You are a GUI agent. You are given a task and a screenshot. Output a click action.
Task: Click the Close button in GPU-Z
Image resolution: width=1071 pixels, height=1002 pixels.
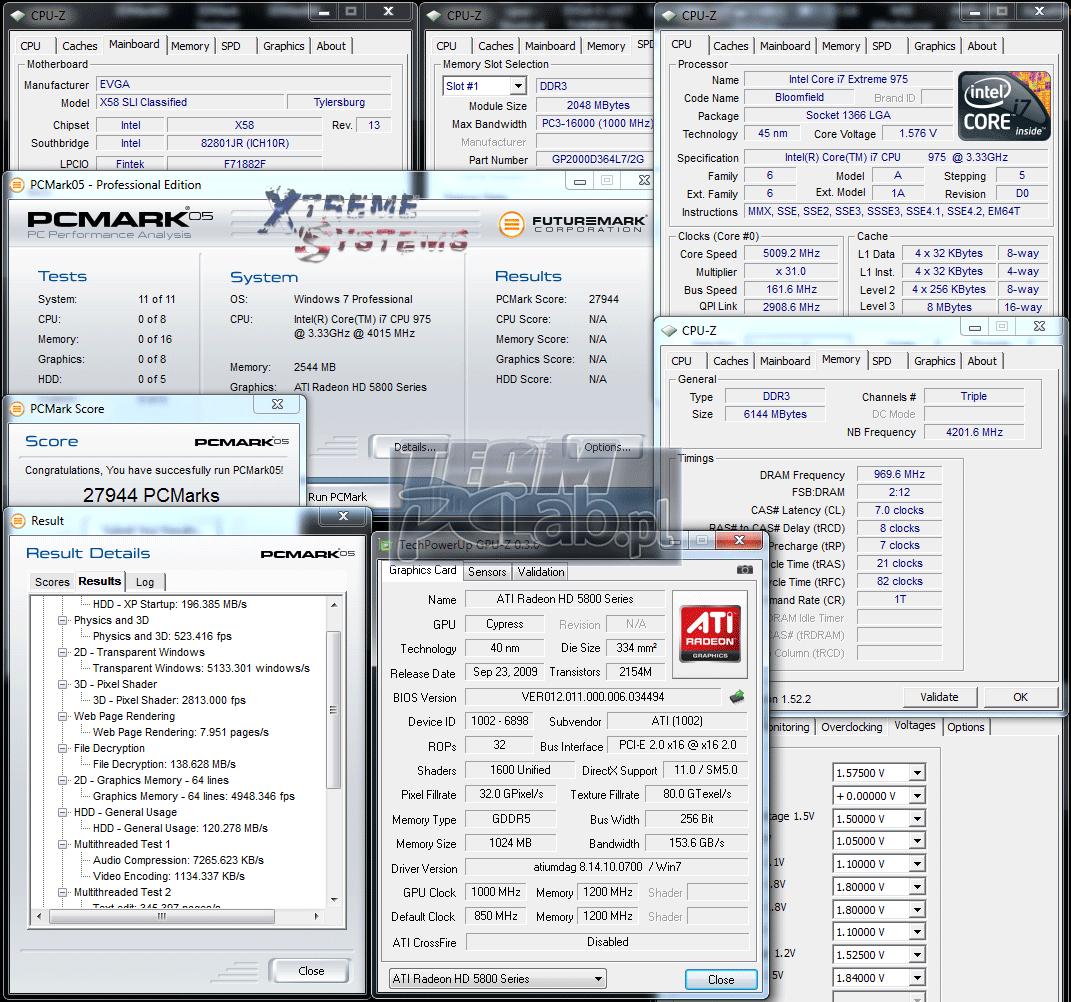click(721, 979)
